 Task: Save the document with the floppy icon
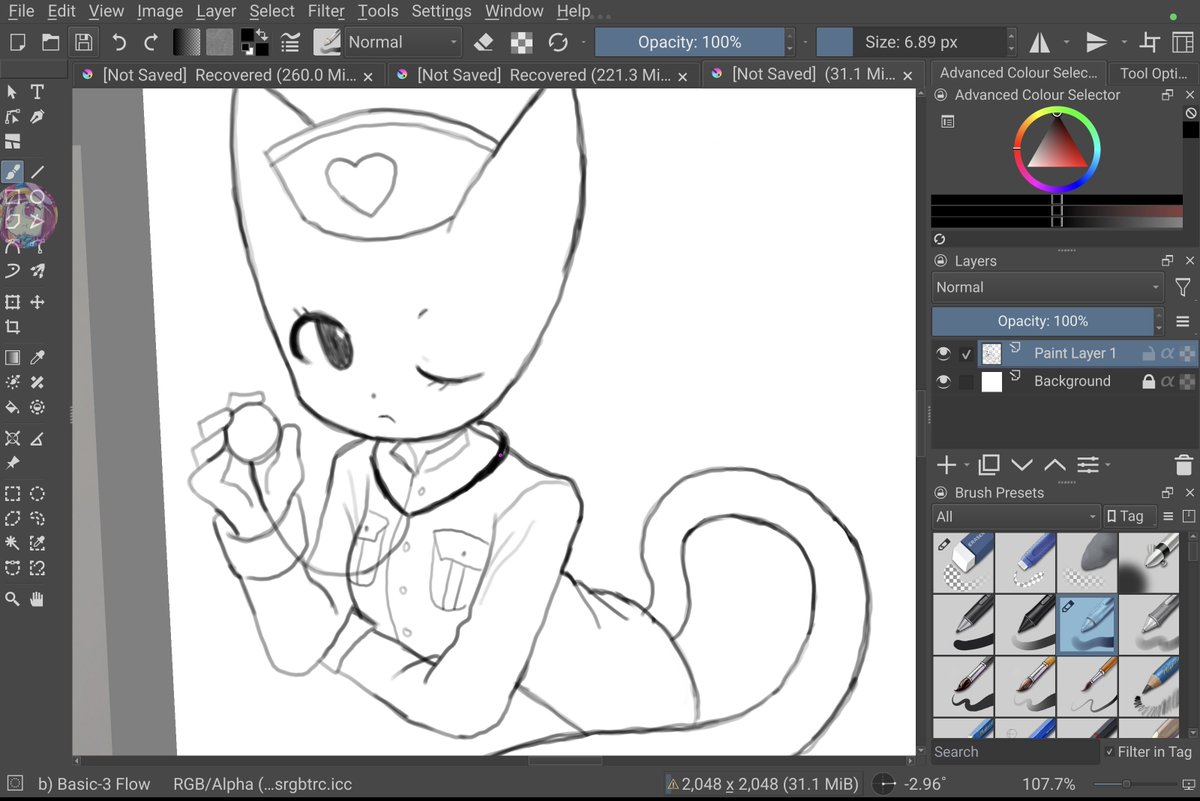click(x=84, y=42)
